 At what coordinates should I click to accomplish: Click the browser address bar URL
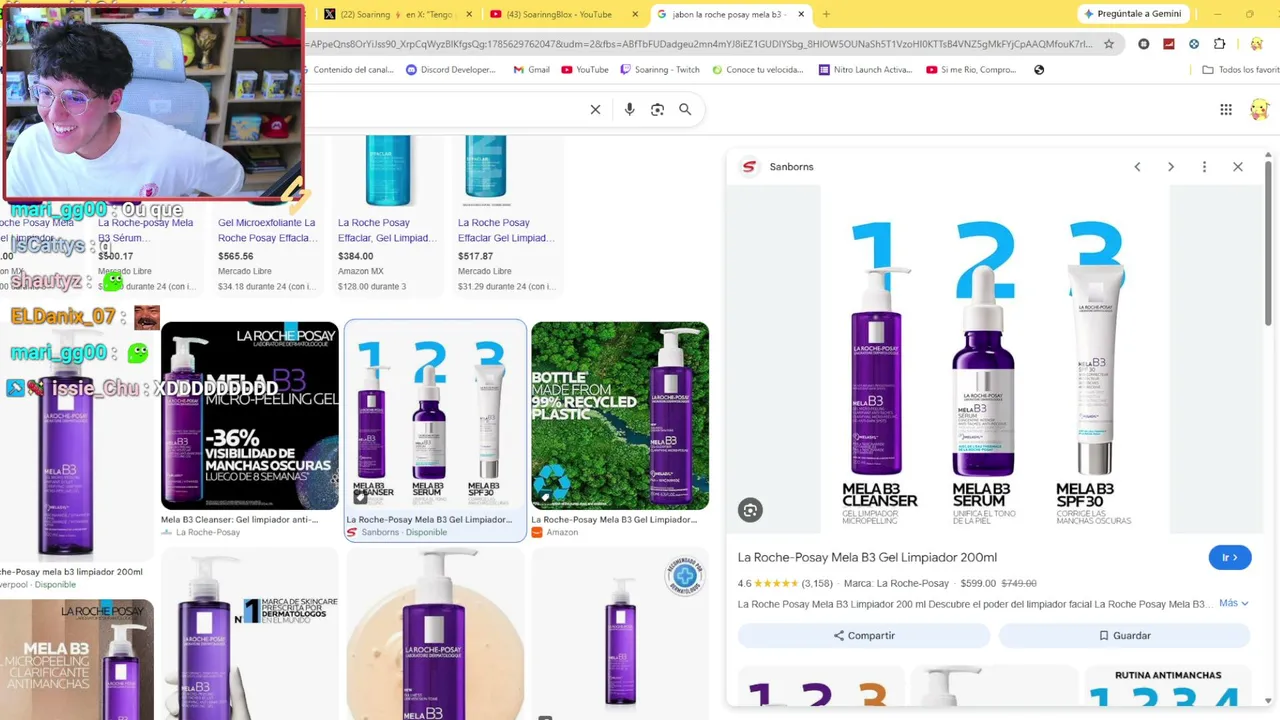click(700, 44)
